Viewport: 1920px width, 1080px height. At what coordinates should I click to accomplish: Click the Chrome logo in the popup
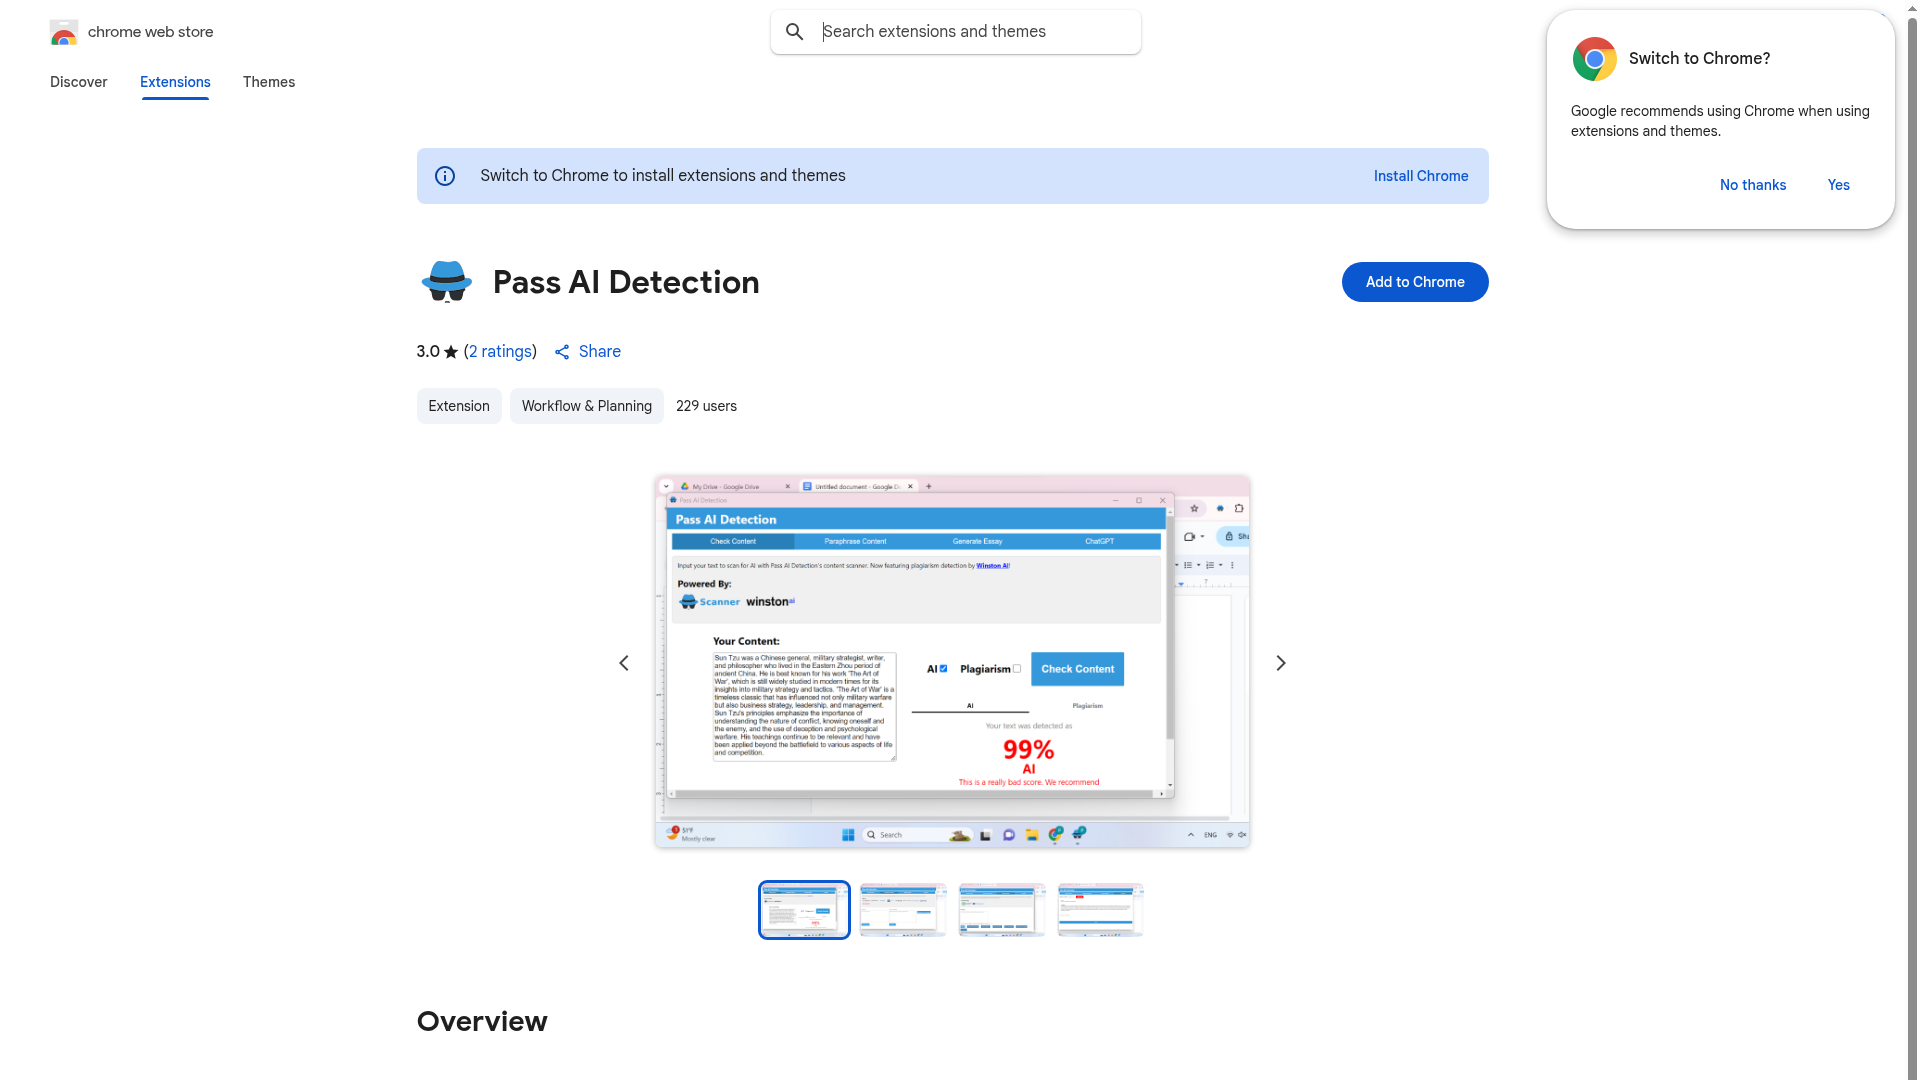point(1595,59)
